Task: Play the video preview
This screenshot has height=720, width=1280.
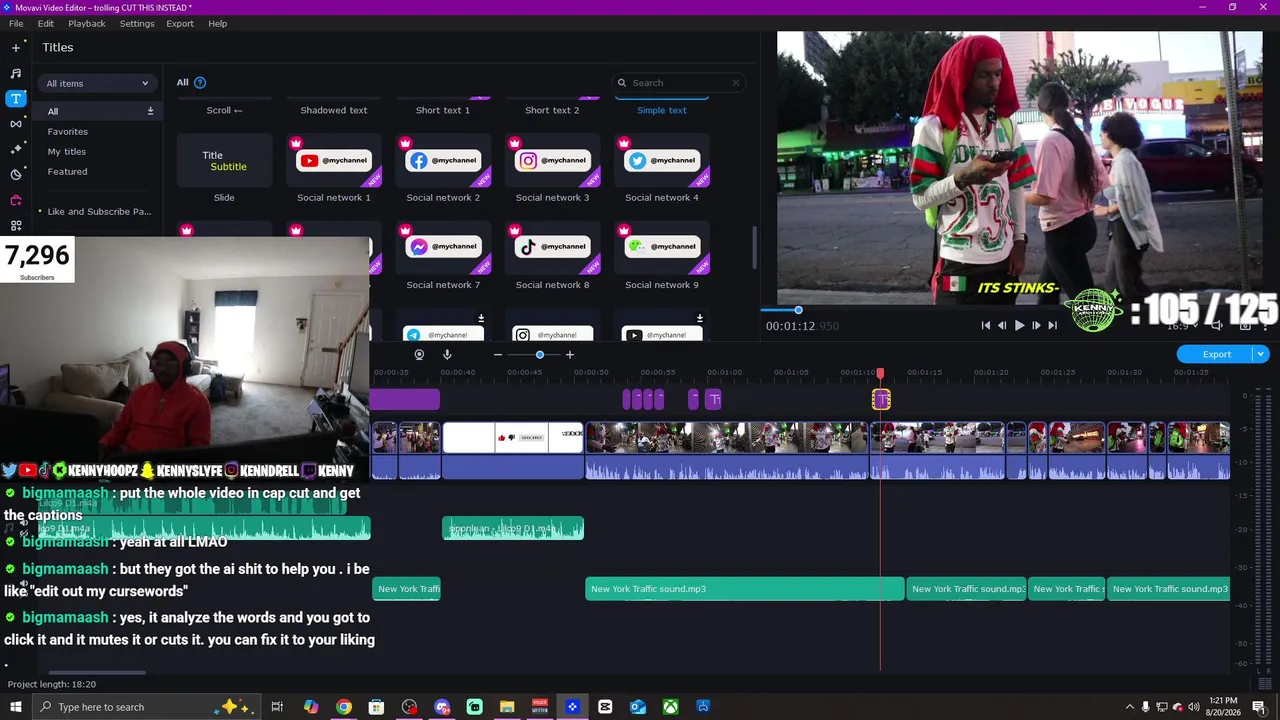Action: click(1019, 325)
